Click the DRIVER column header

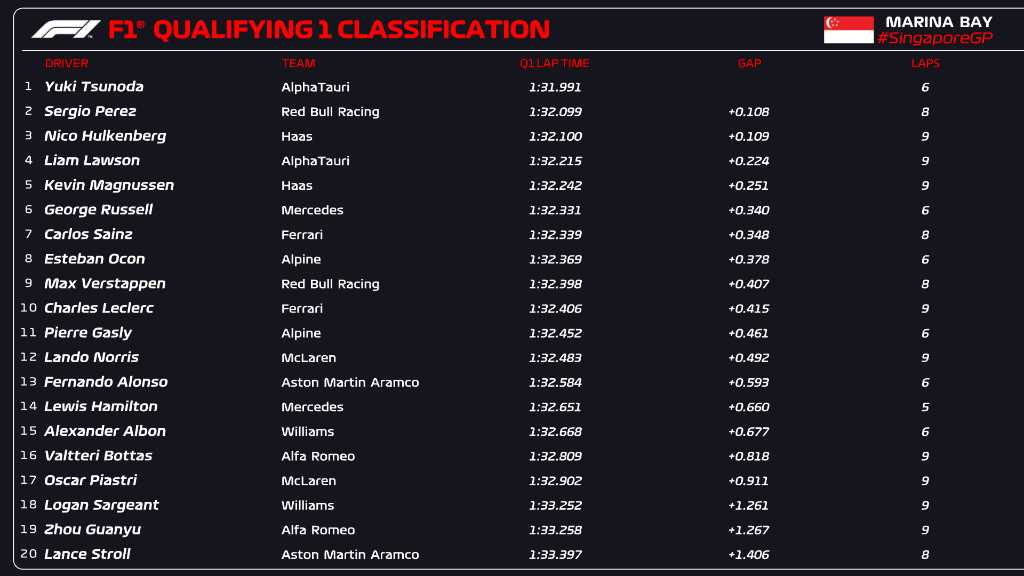pyautogui.click(x=66, y=63)
